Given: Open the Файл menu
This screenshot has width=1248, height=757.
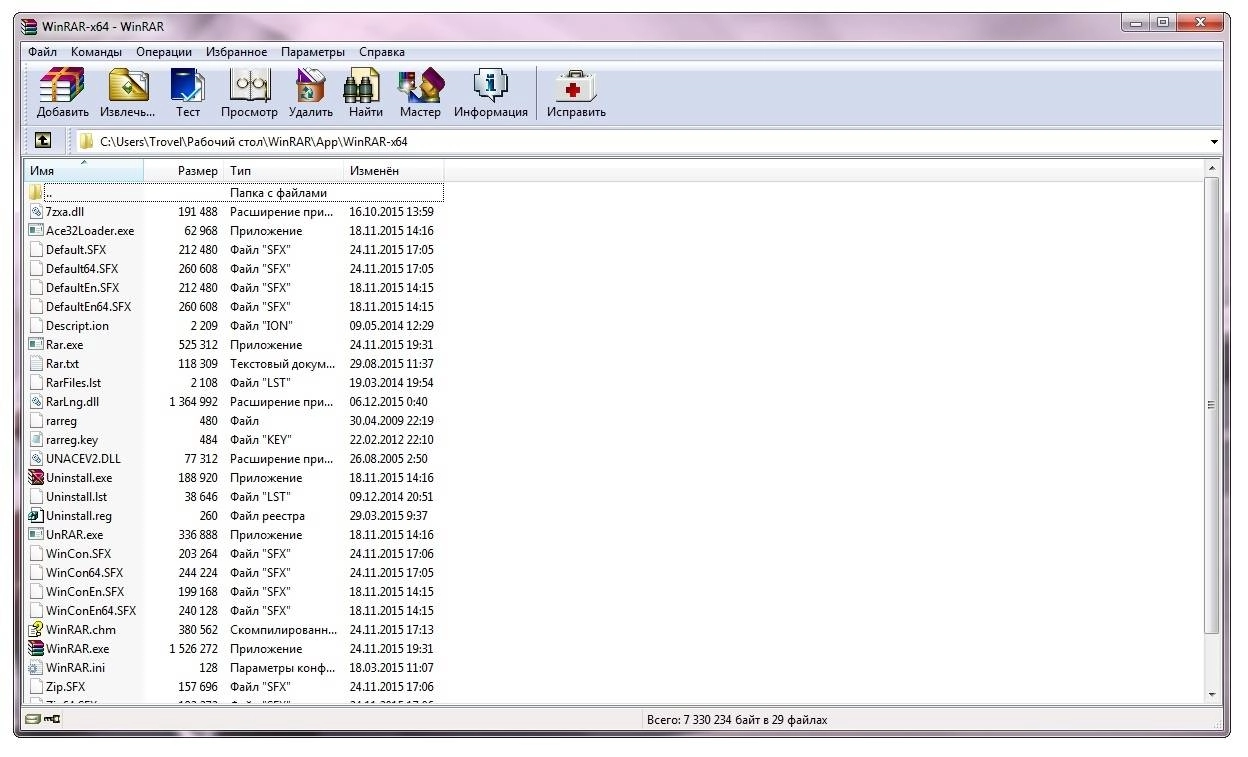Looking at the screenshot, I should (x=42, y=52).
